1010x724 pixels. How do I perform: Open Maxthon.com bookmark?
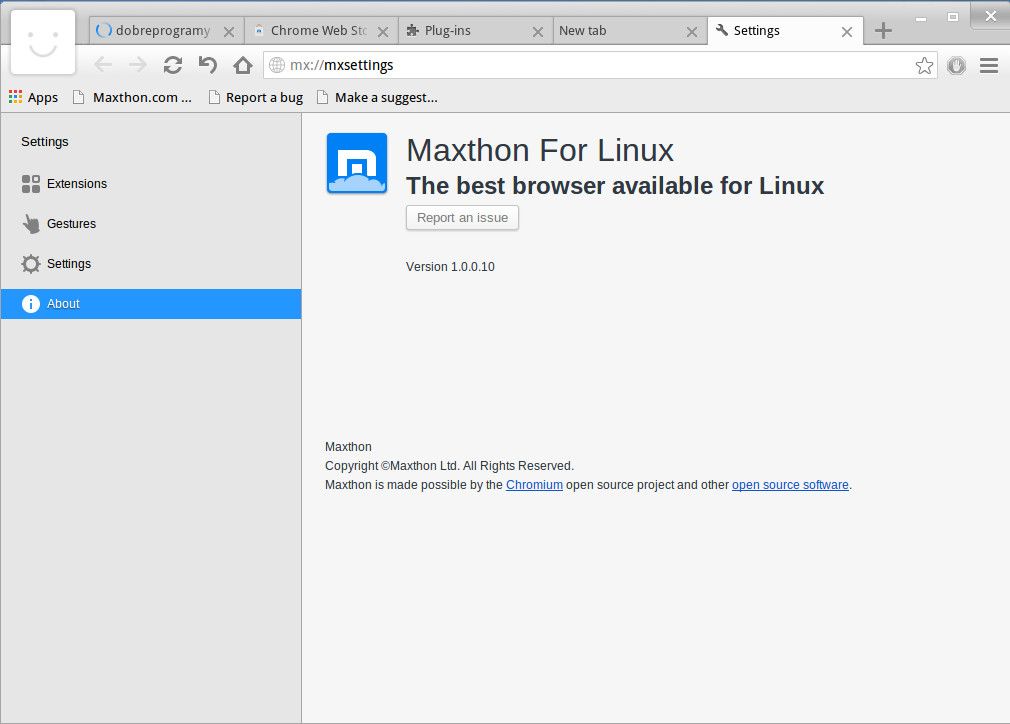(133, 97)
